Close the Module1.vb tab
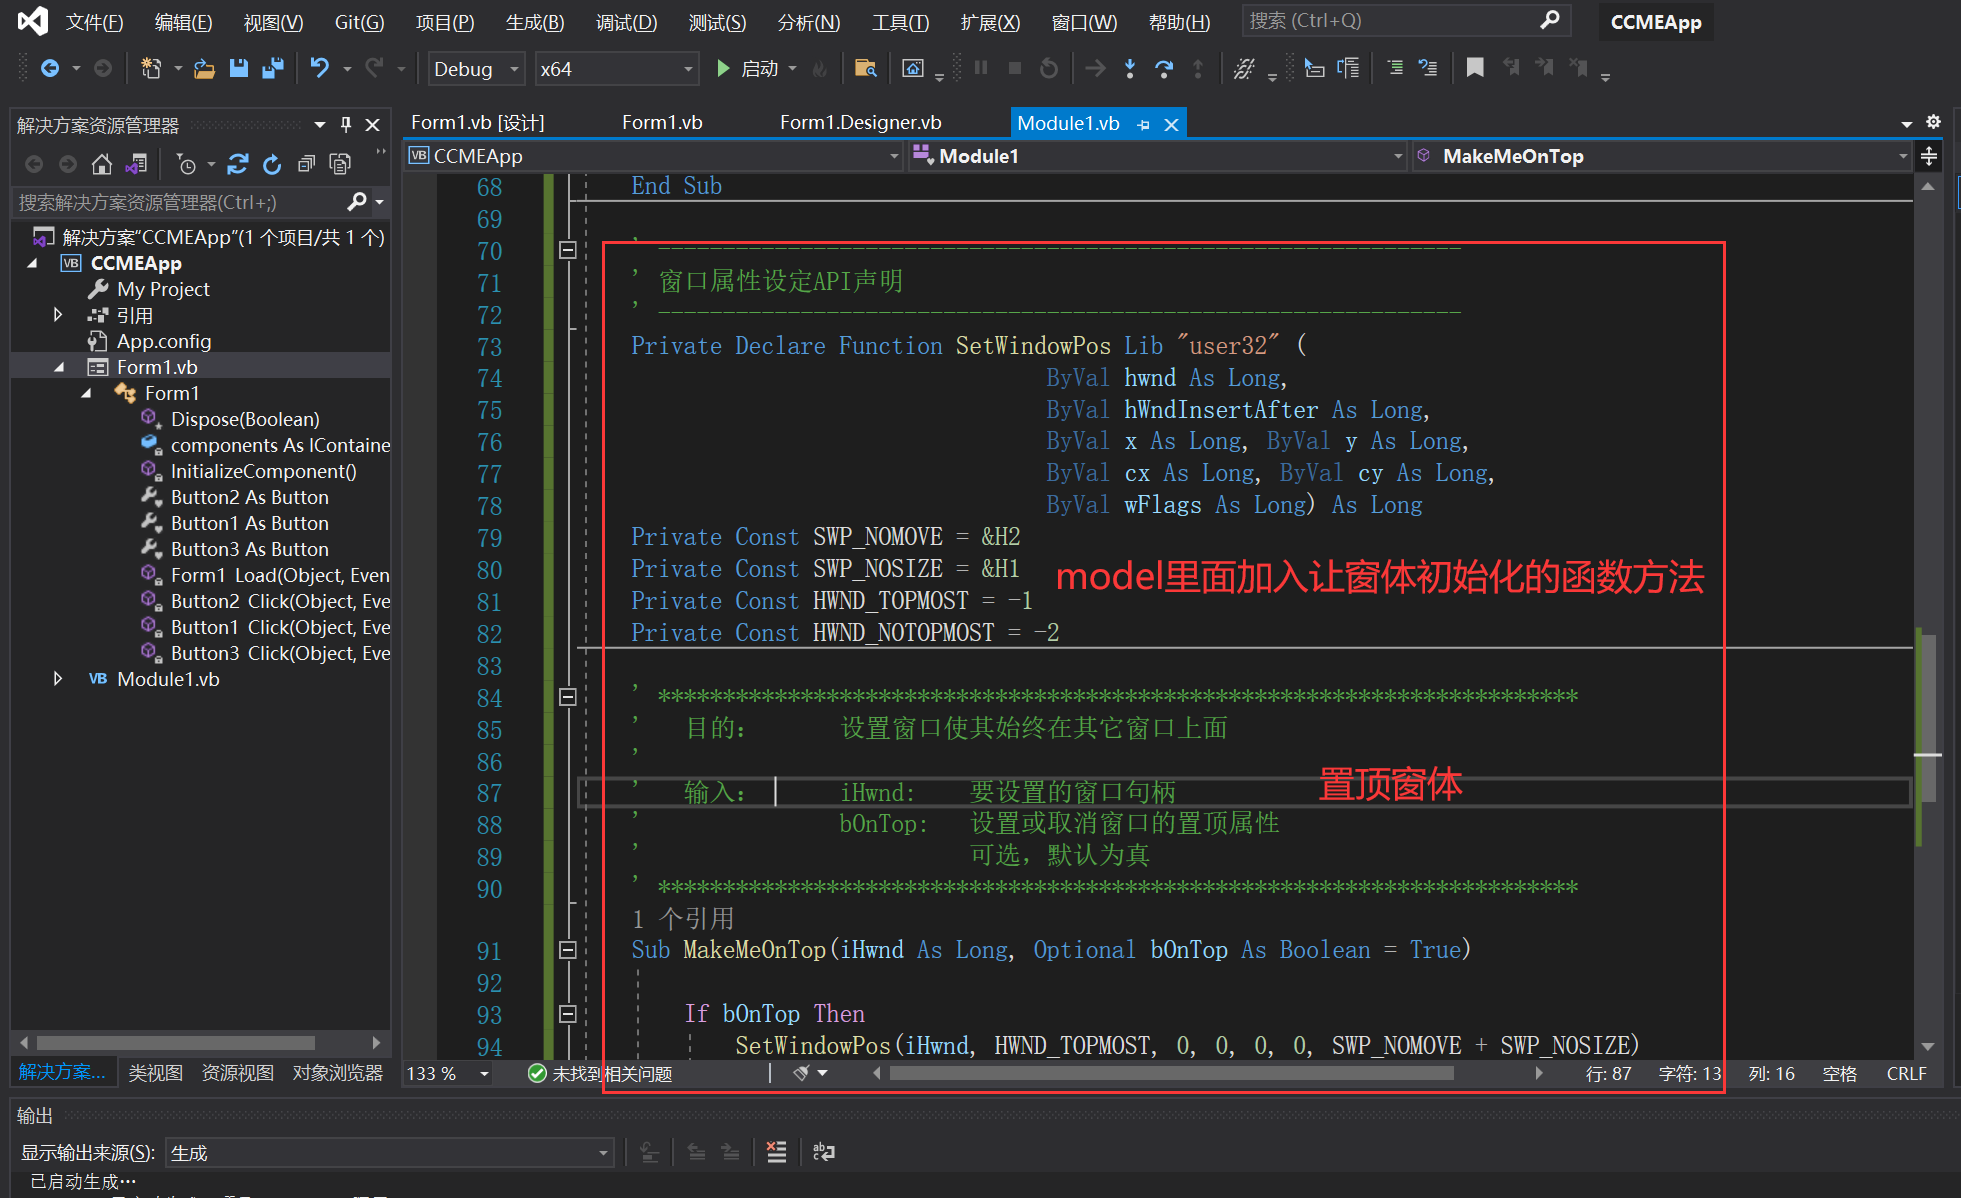 point(1171,124)
